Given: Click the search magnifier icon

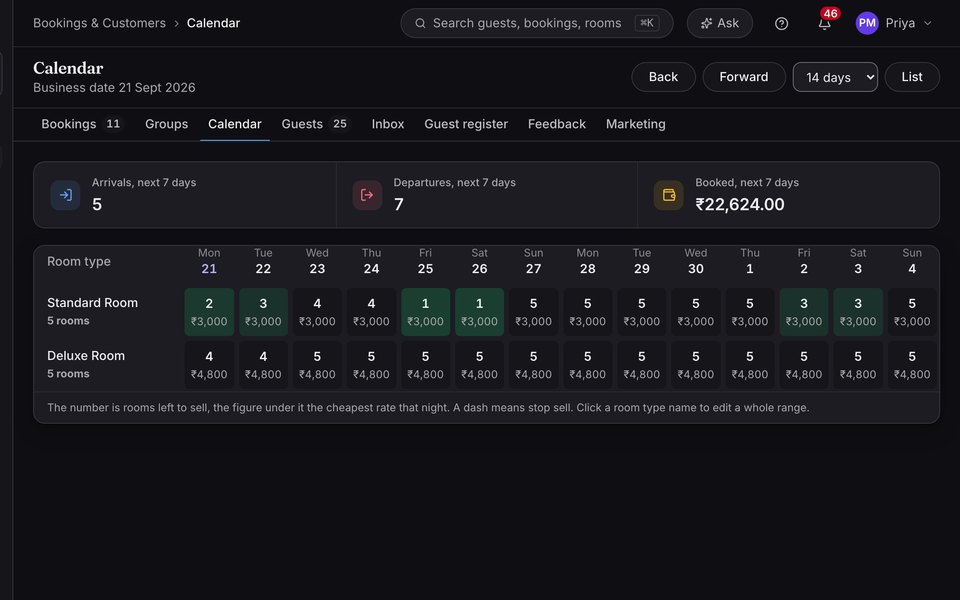Looking at the screenshot, I should pos(420,23).
